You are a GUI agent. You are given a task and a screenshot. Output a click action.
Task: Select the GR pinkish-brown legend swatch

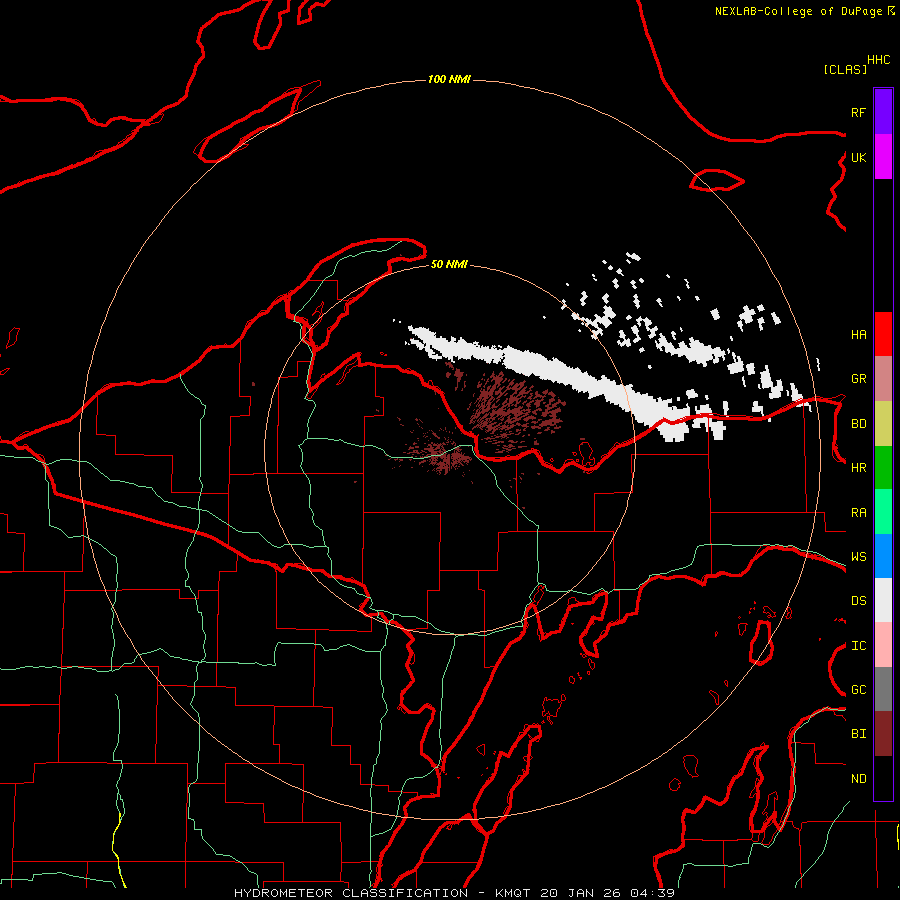883,379
